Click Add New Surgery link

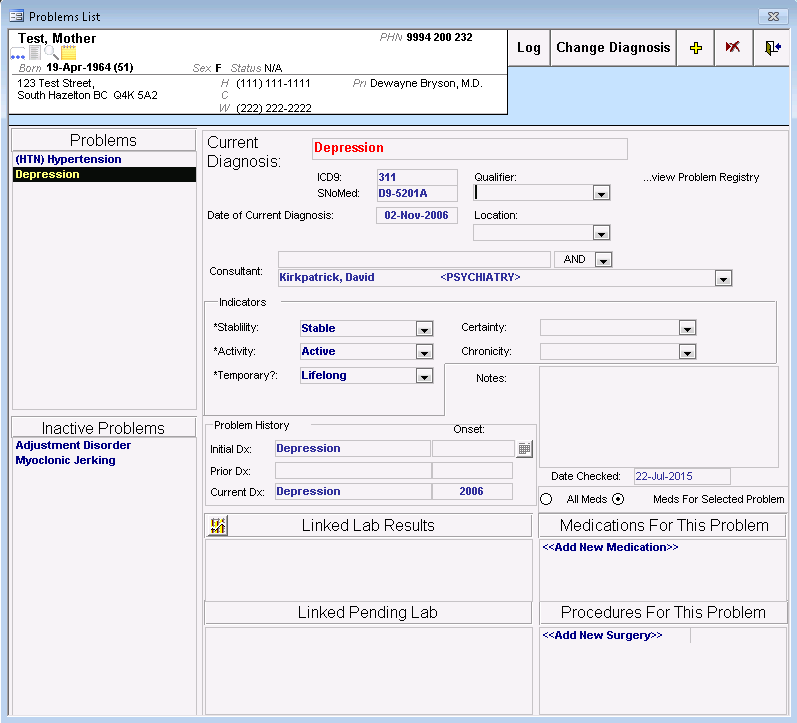pos(602,635)
